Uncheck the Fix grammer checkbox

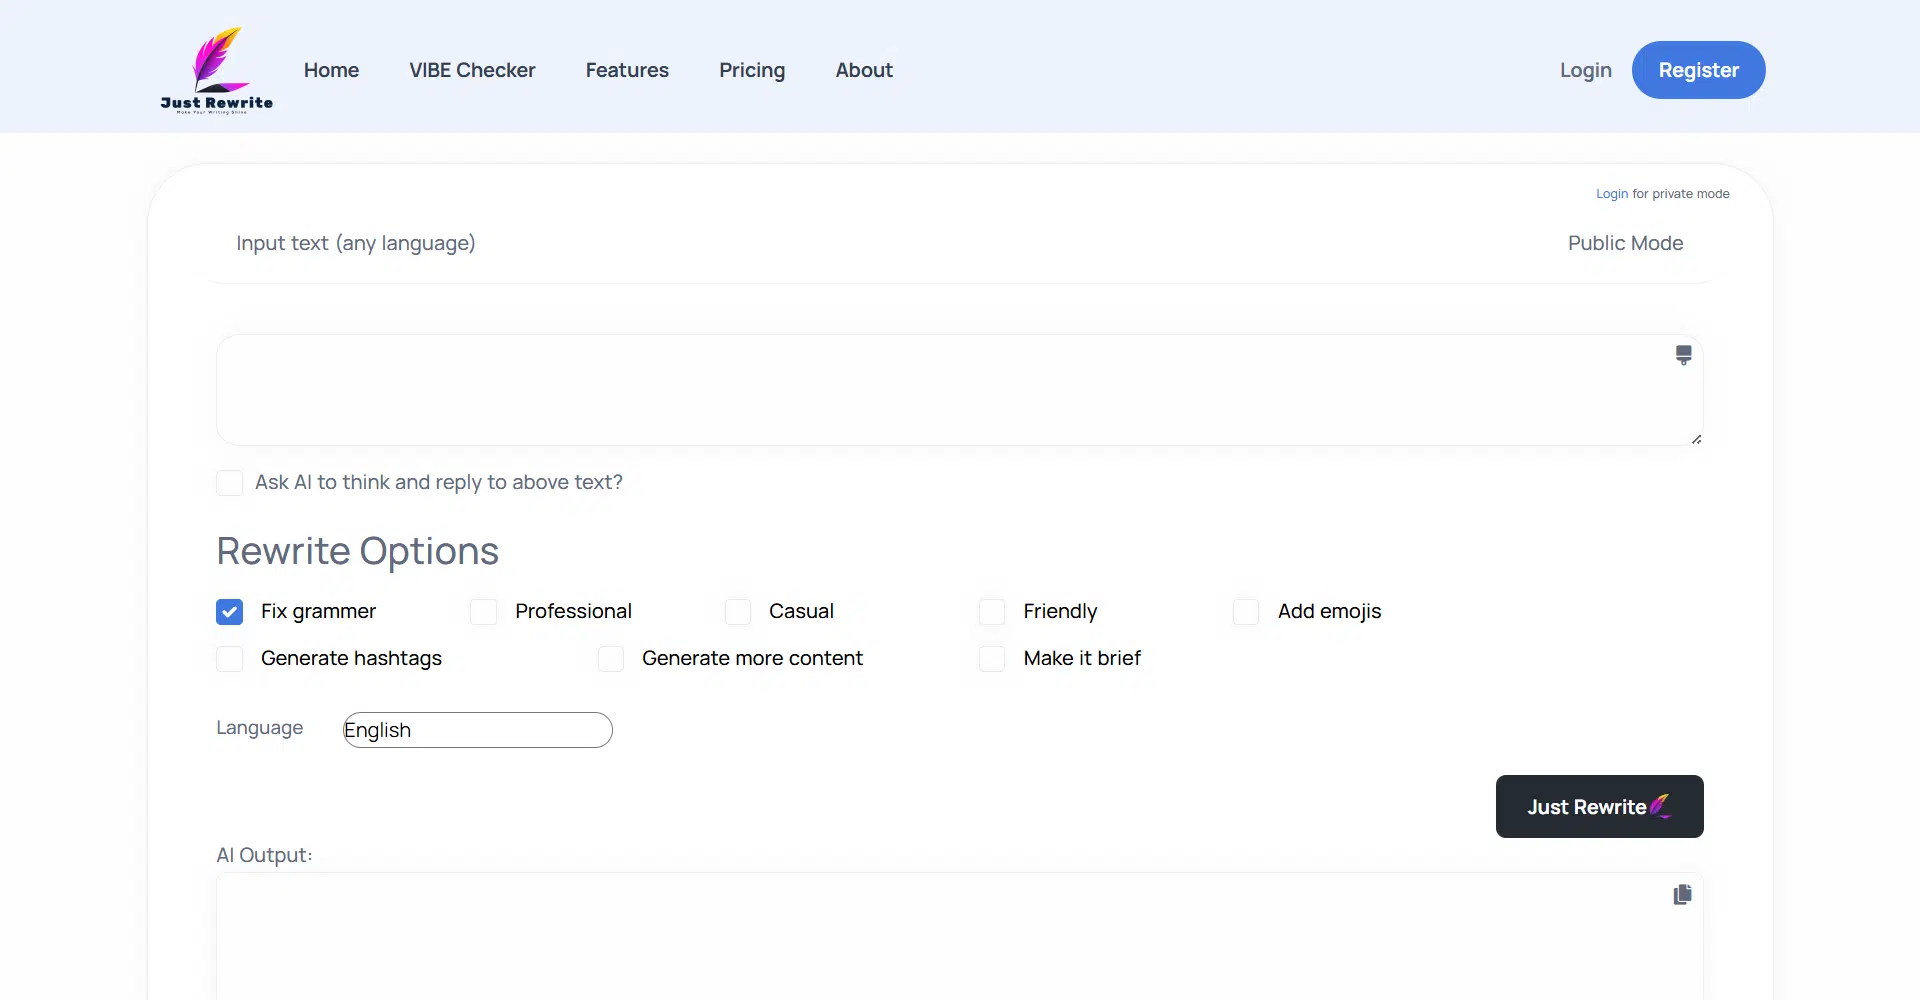[x=230, y=612]
